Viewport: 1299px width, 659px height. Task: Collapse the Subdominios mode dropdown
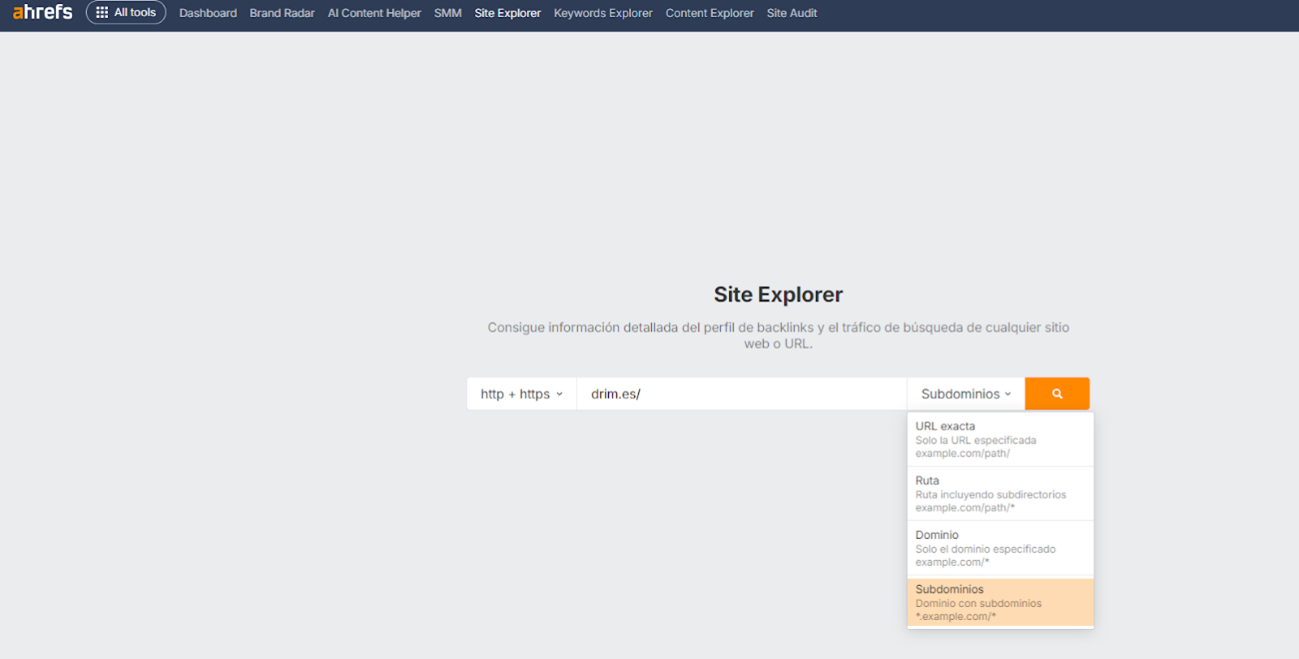(x=964, y=393)
